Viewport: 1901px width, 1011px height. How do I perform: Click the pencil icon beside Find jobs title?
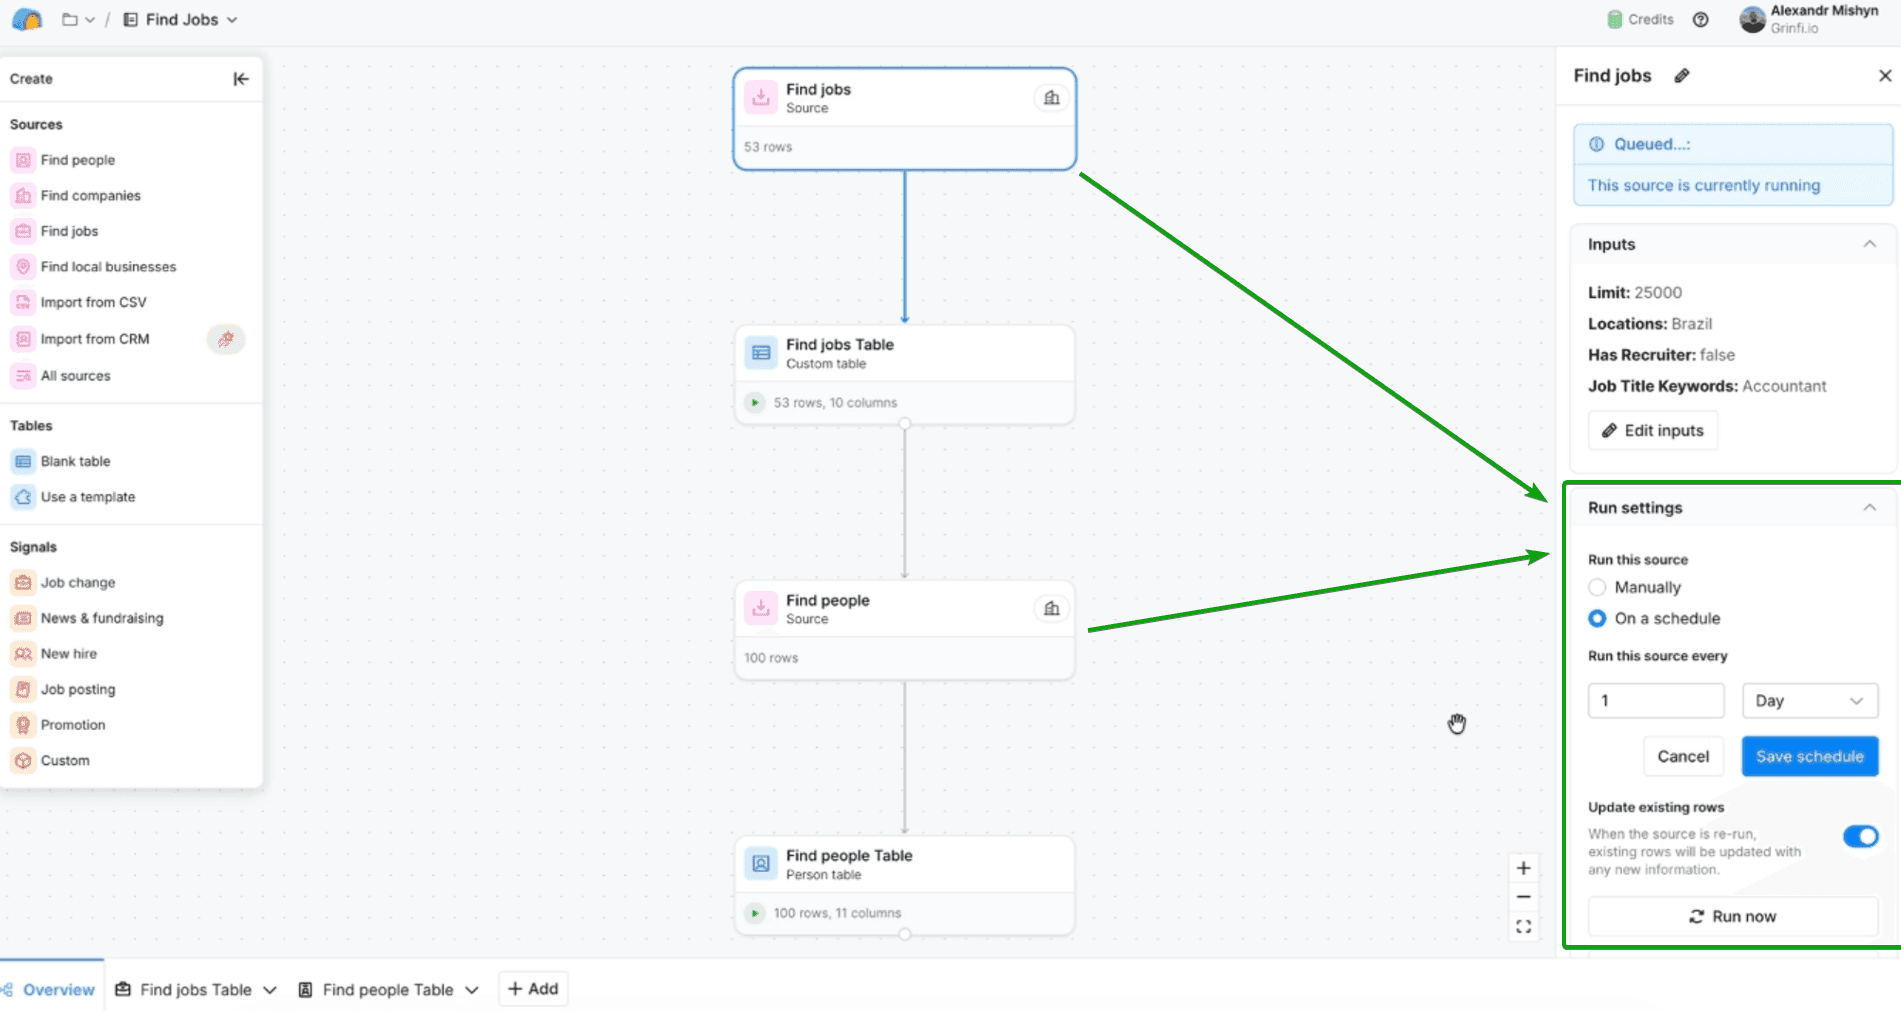[1682, 76]
